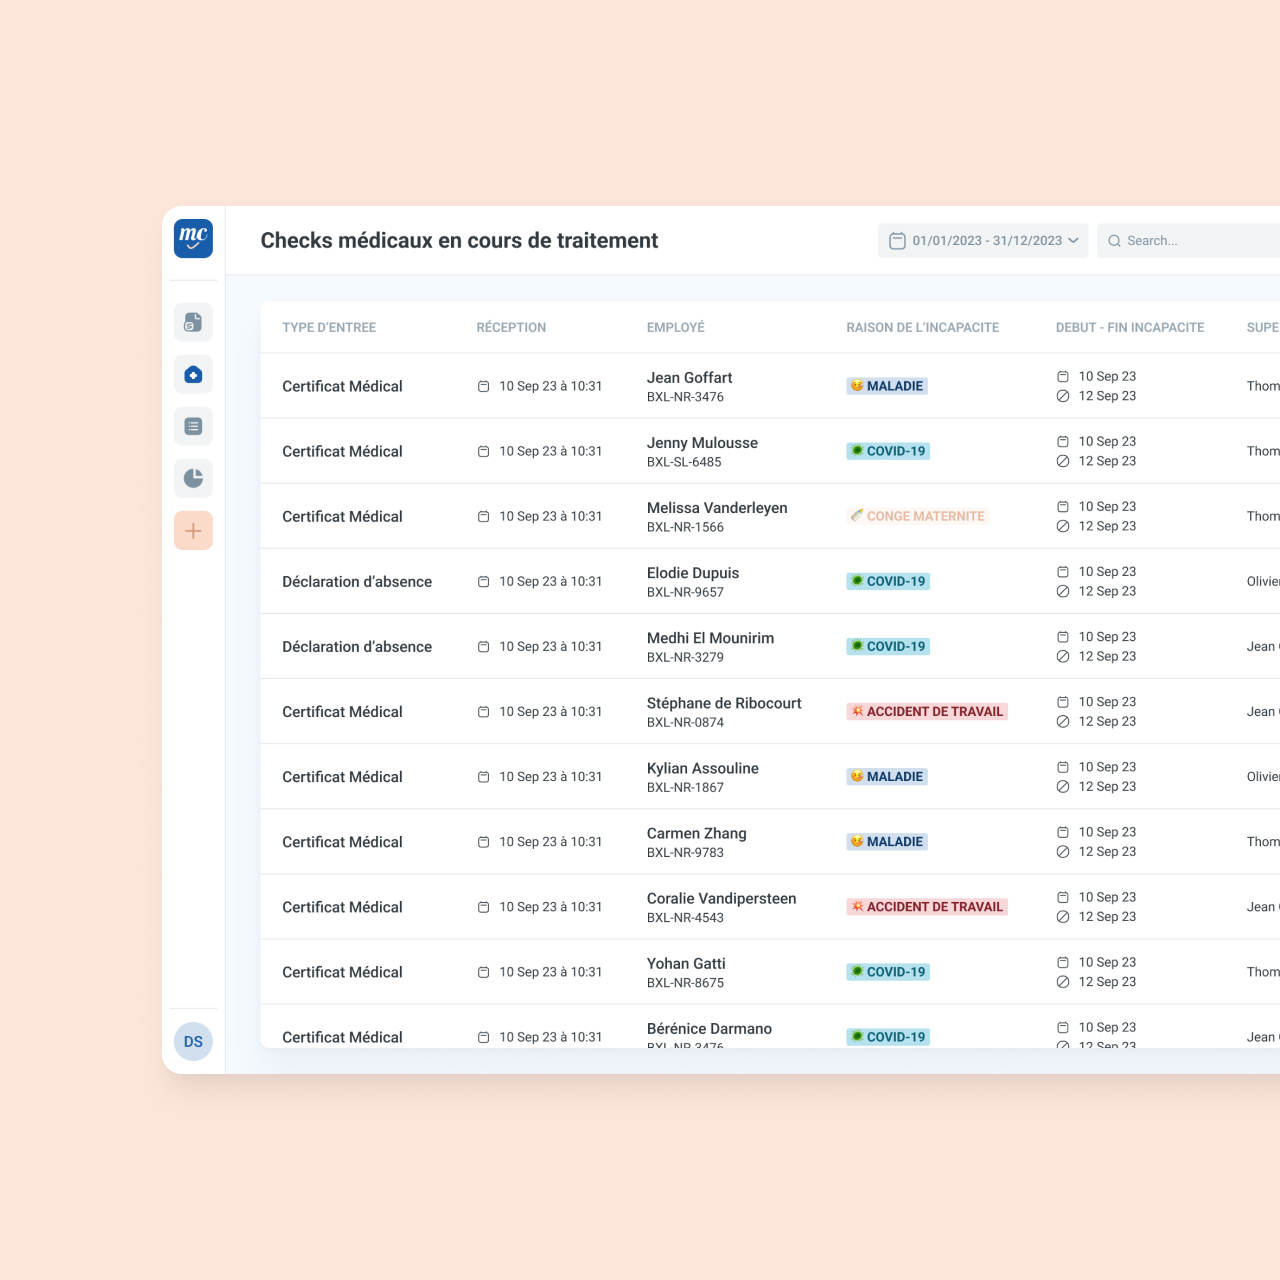Click ACCIDENT DE TRAVAIL tag for Stéphane

[927, 711]
